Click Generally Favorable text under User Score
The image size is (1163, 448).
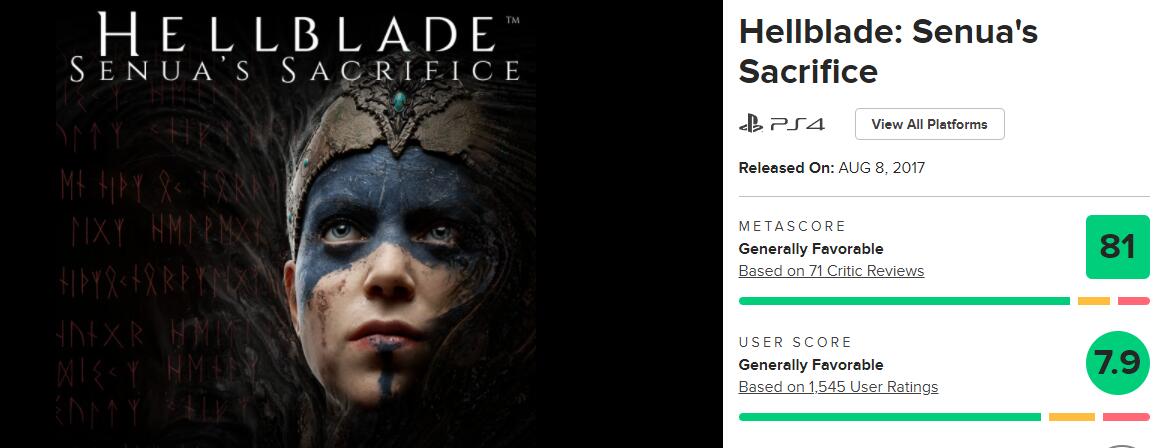[x=810, y=365]
